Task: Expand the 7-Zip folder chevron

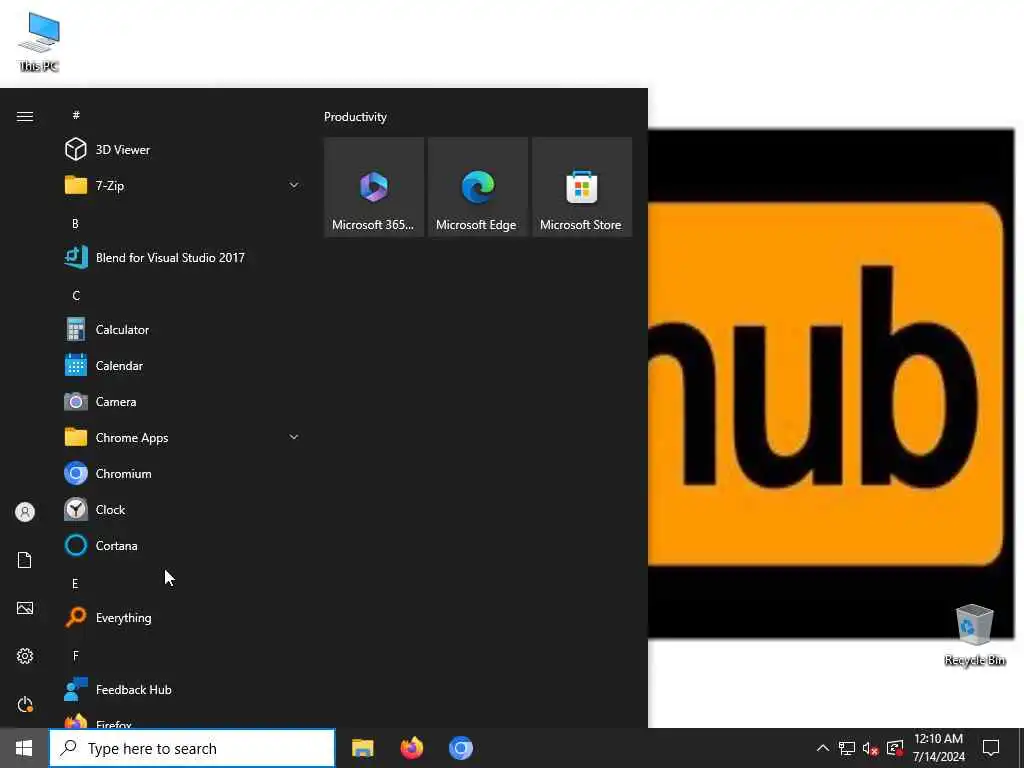Action: (x=294, y=185)
